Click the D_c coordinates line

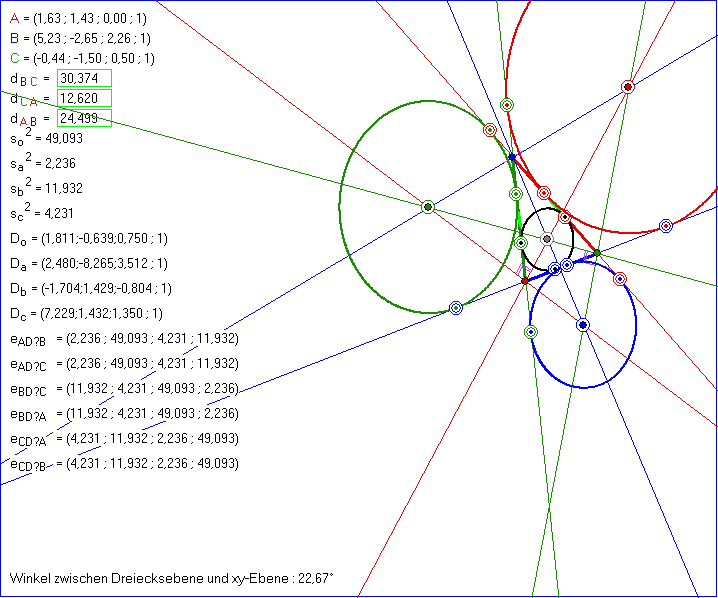pyautogui.click(x=87, y=314)
